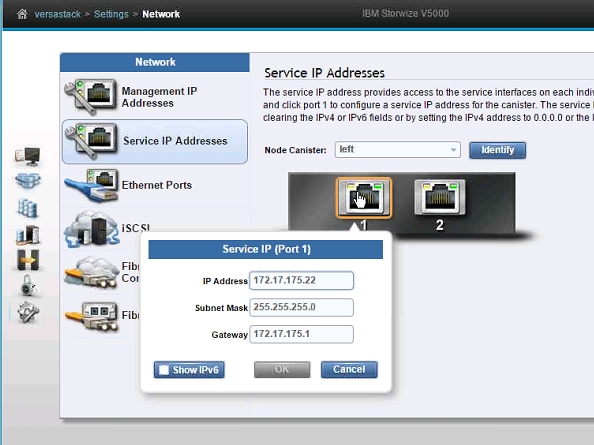Open the Settings breadcrumb link
Image resolution: width=594 pixels, height=445 pixels.
coord(111,14)
